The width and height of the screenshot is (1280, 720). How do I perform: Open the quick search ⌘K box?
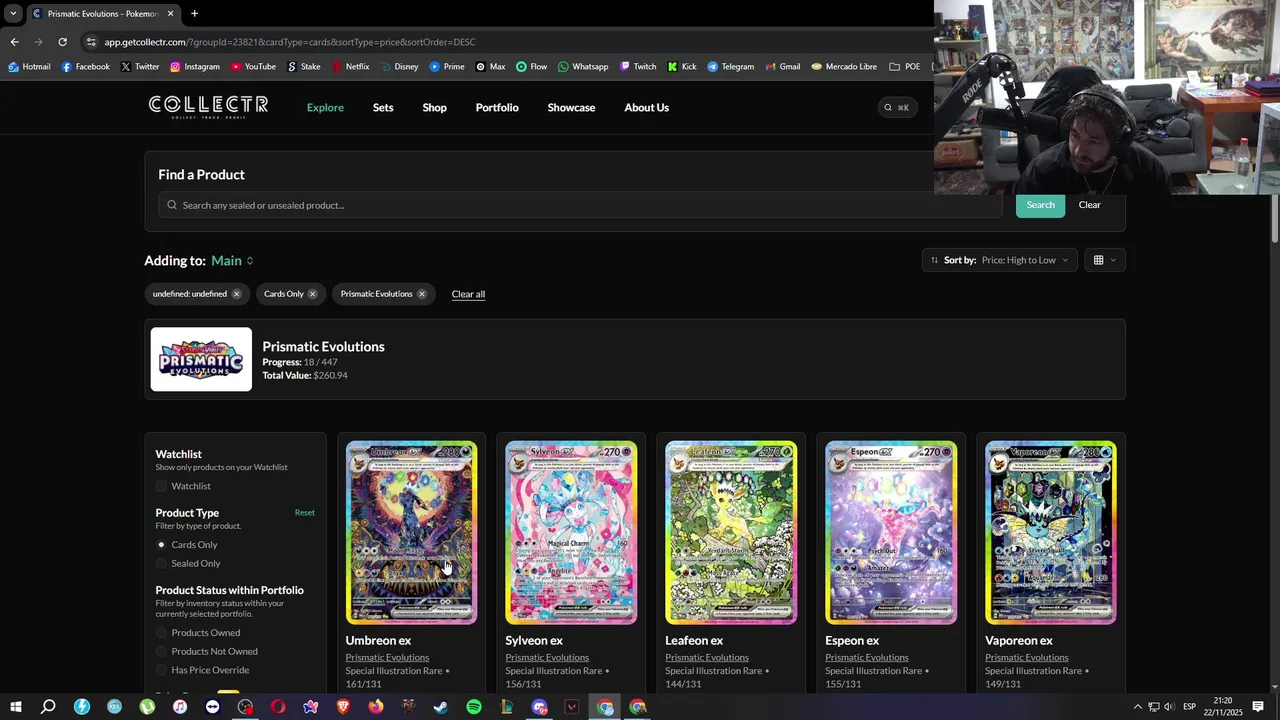click(897, 107)
